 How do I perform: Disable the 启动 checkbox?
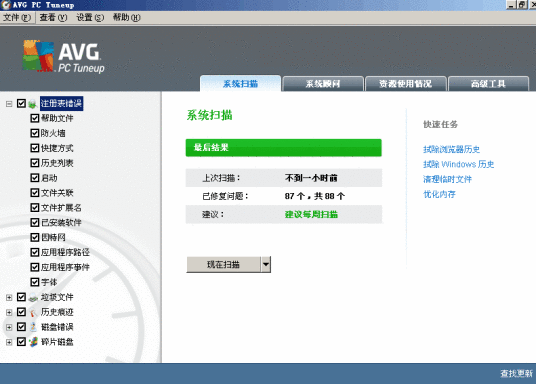tap(35, 178)
